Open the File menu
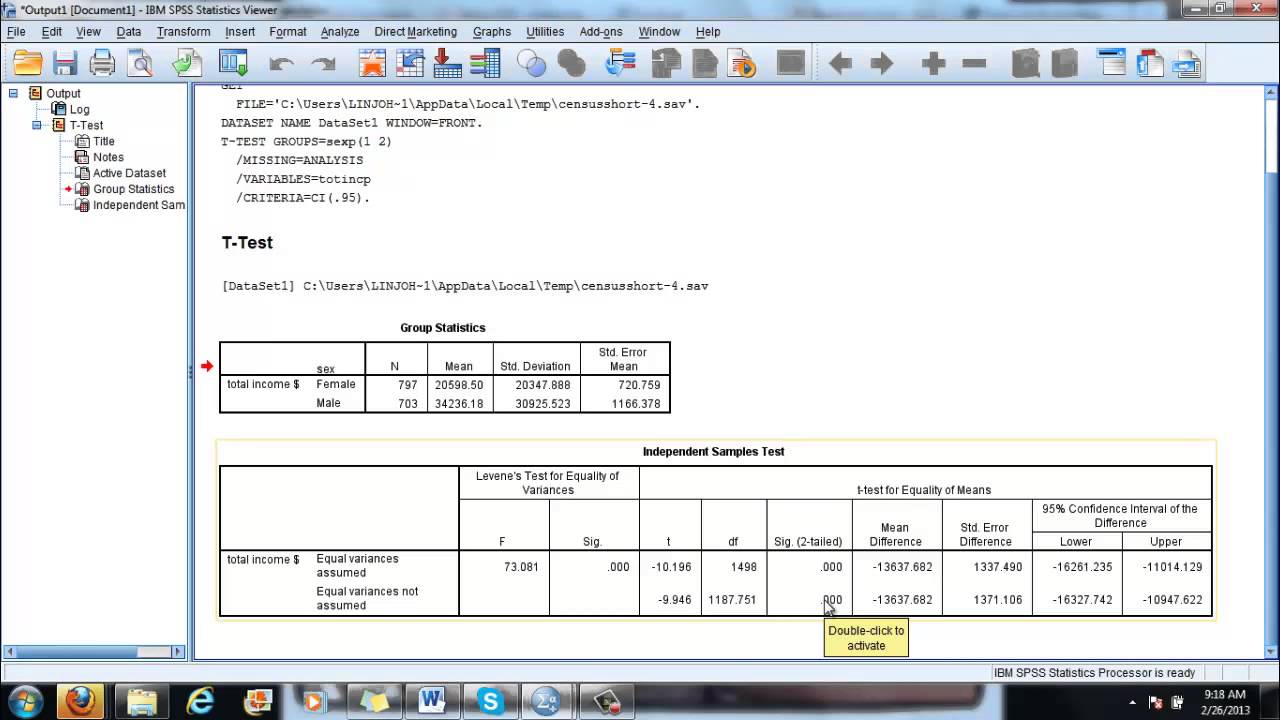Screen dimensions: 1280x720 point(16,32)
